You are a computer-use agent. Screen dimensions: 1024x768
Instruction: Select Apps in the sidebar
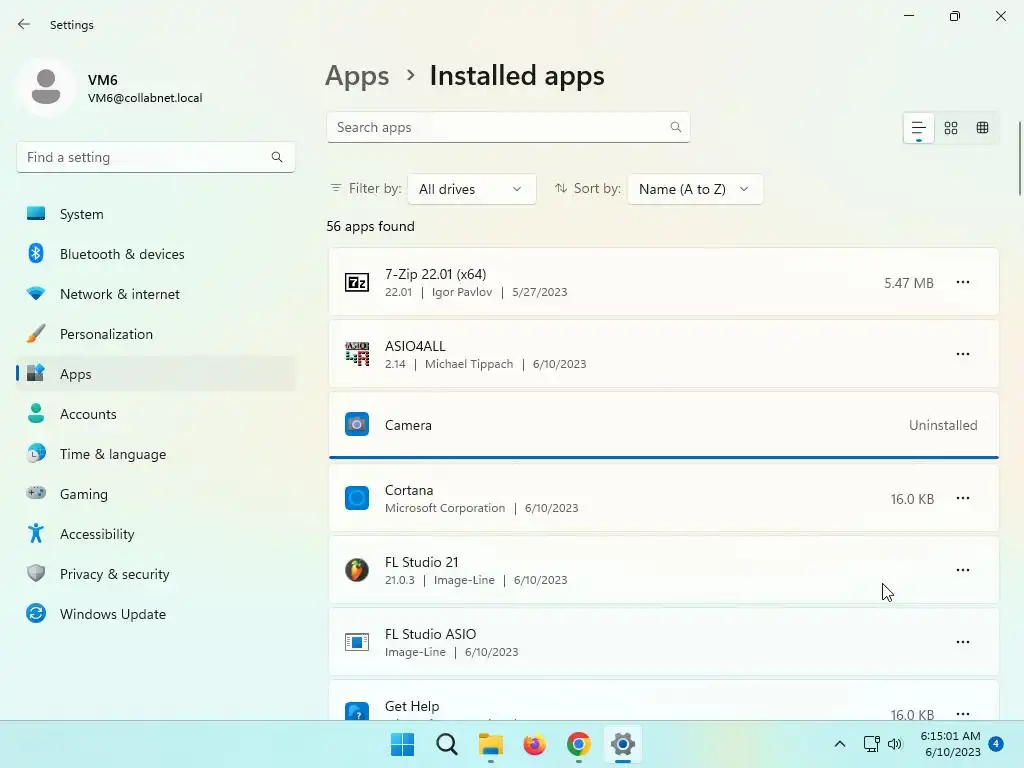(156, 374)
